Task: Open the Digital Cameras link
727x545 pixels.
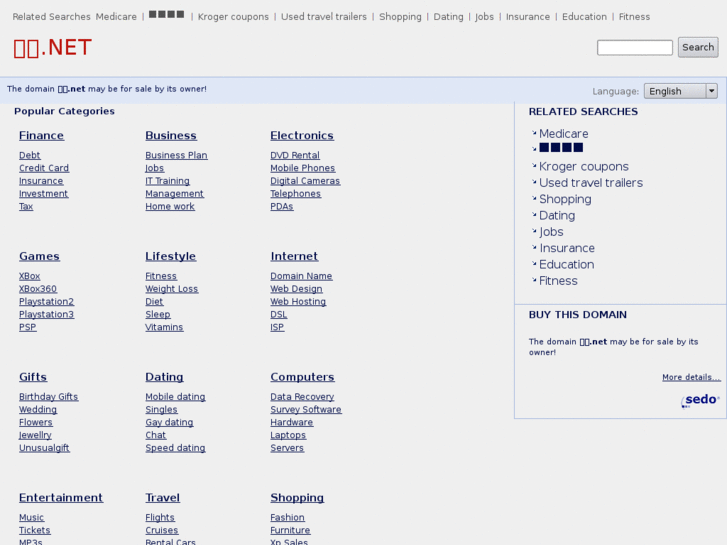Action: (305, 181)
